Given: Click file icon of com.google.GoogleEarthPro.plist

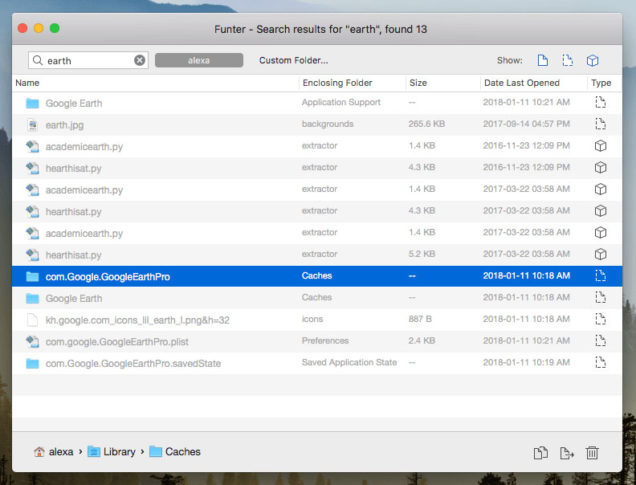Looking at the screenshot, I should (32, 341).
